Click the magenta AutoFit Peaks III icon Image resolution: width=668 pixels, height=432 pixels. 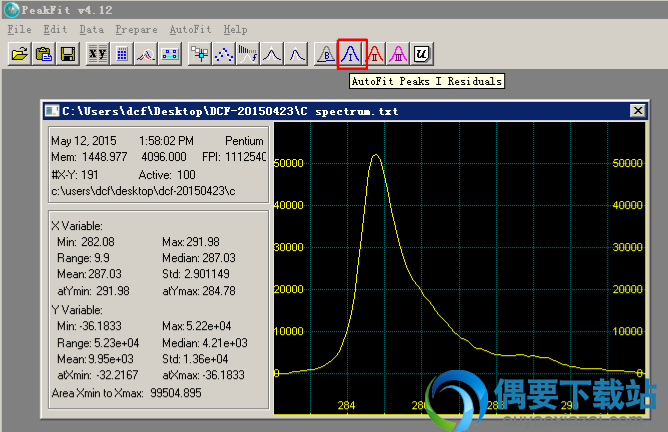pos(398,54)
